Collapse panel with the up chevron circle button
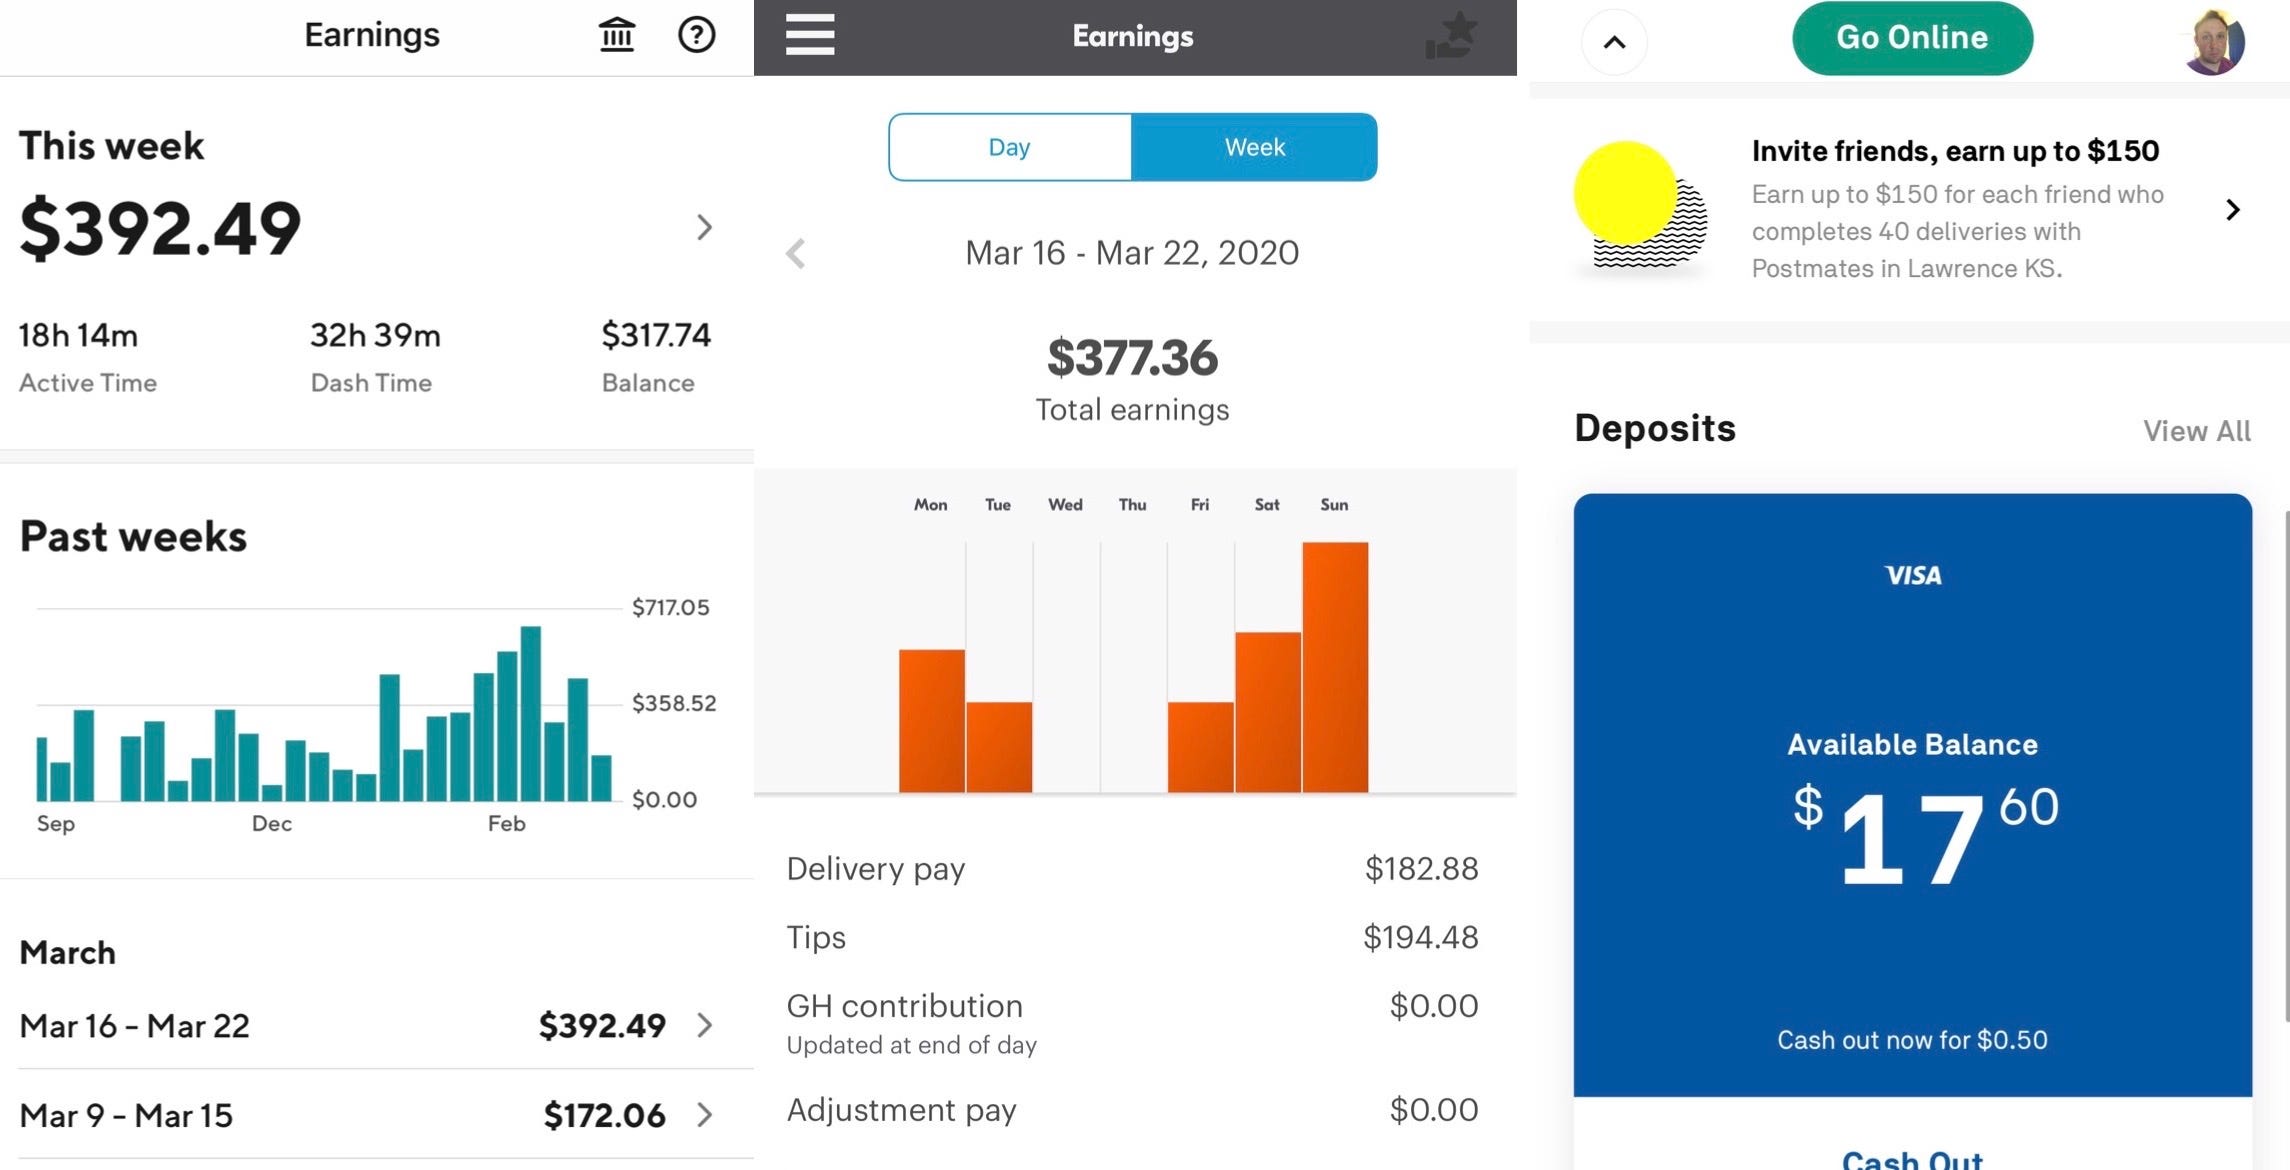Screen dimensions: 2290x1170 point(1614,42)
